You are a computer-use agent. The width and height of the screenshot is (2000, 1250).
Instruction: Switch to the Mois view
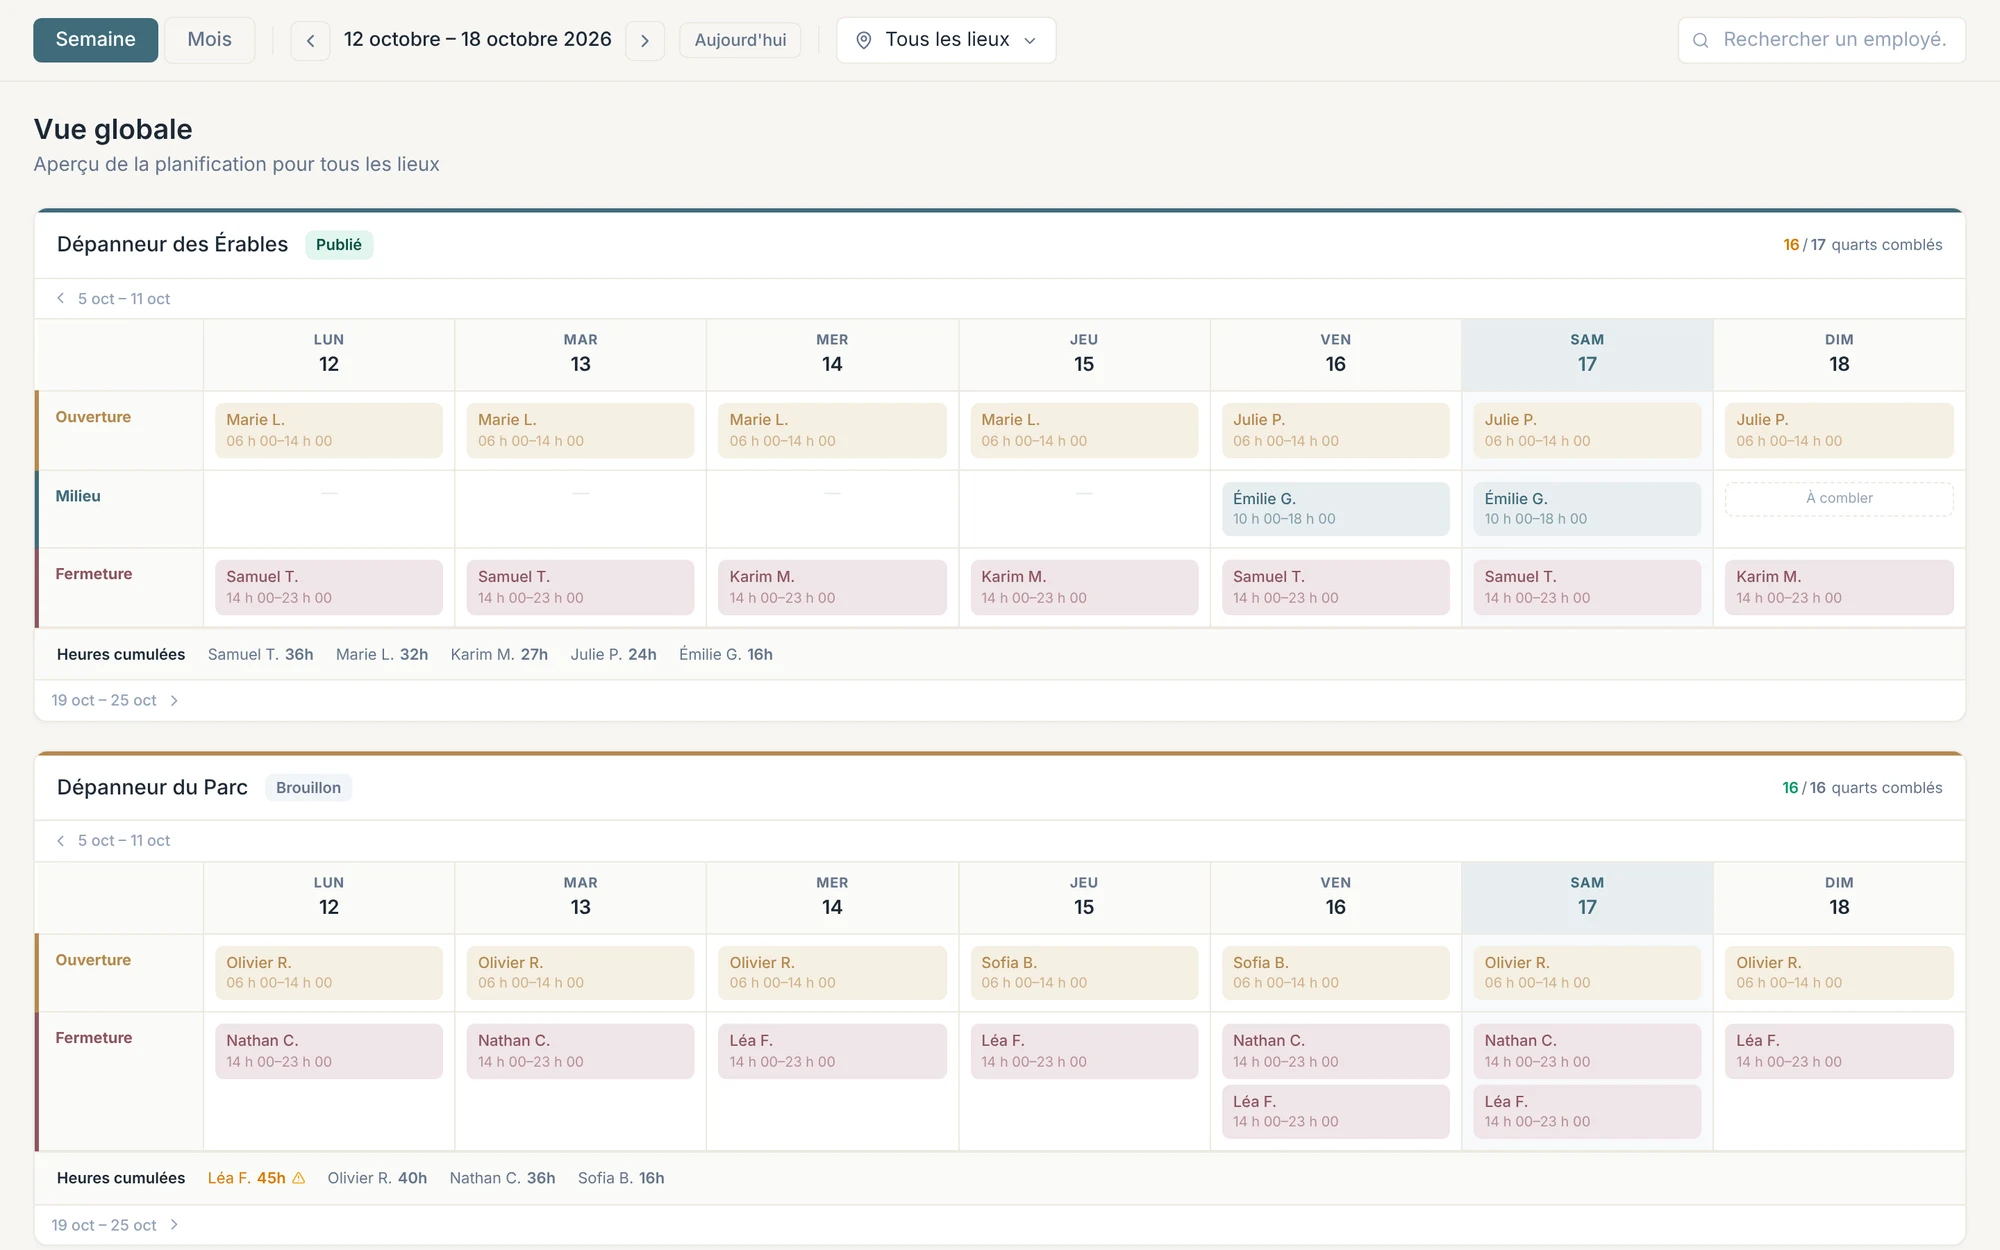[210, 40]
